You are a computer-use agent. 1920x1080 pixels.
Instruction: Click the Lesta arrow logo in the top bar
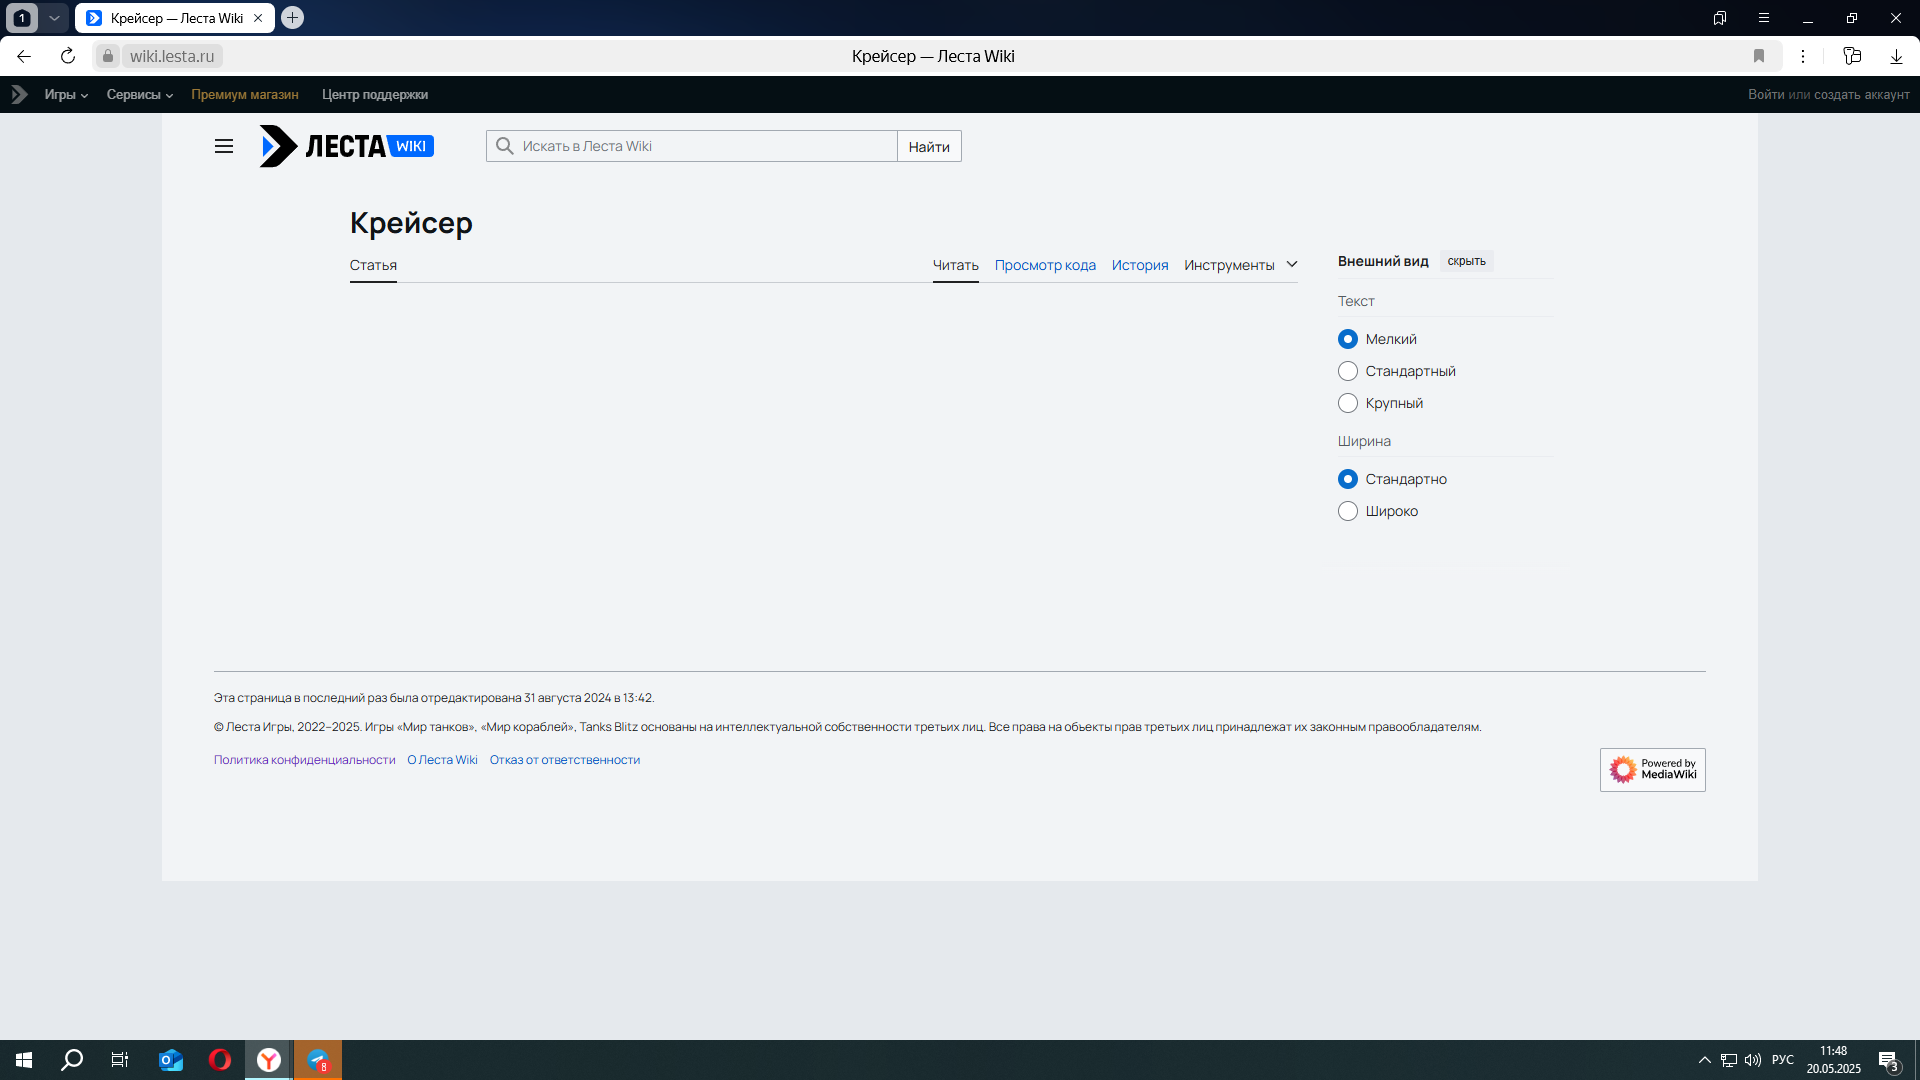19,94
